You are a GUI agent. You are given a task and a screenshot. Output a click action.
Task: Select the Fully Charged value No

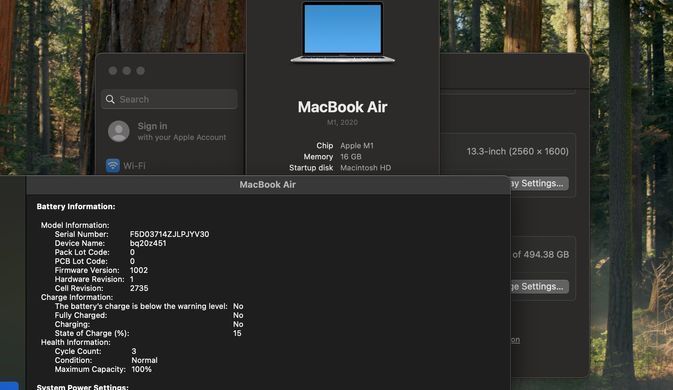(238, 315)
